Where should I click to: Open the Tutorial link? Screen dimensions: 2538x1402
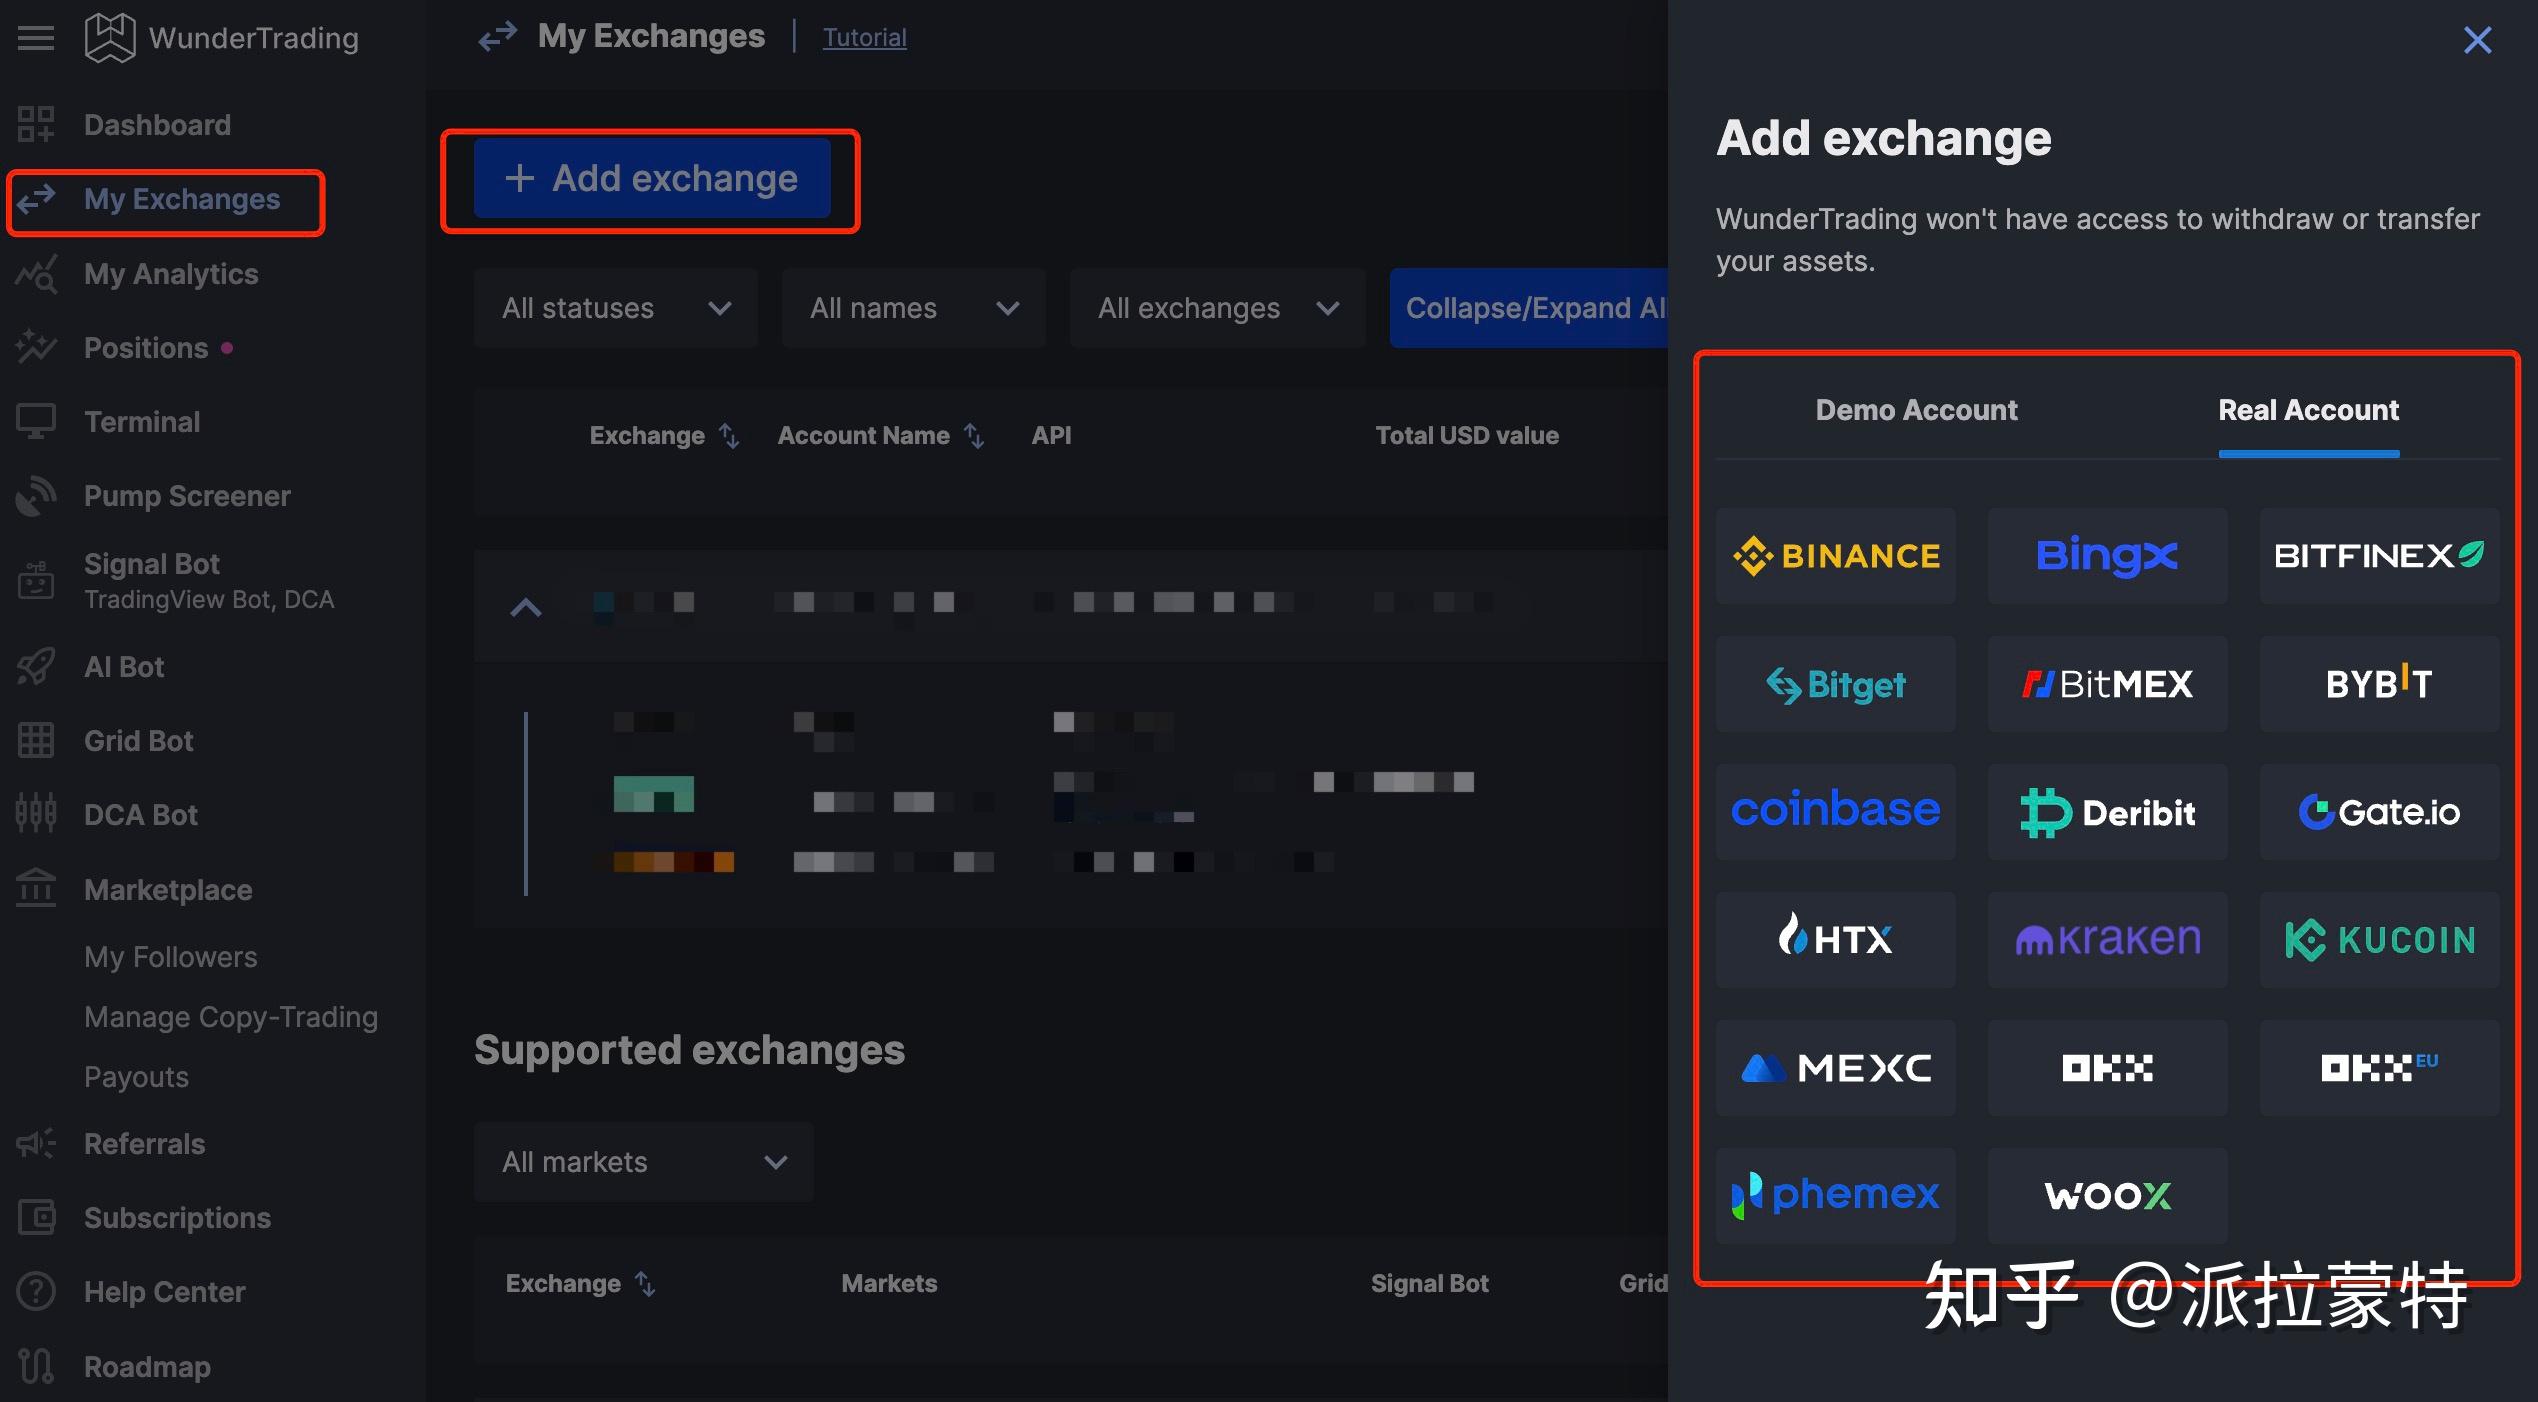864,38
